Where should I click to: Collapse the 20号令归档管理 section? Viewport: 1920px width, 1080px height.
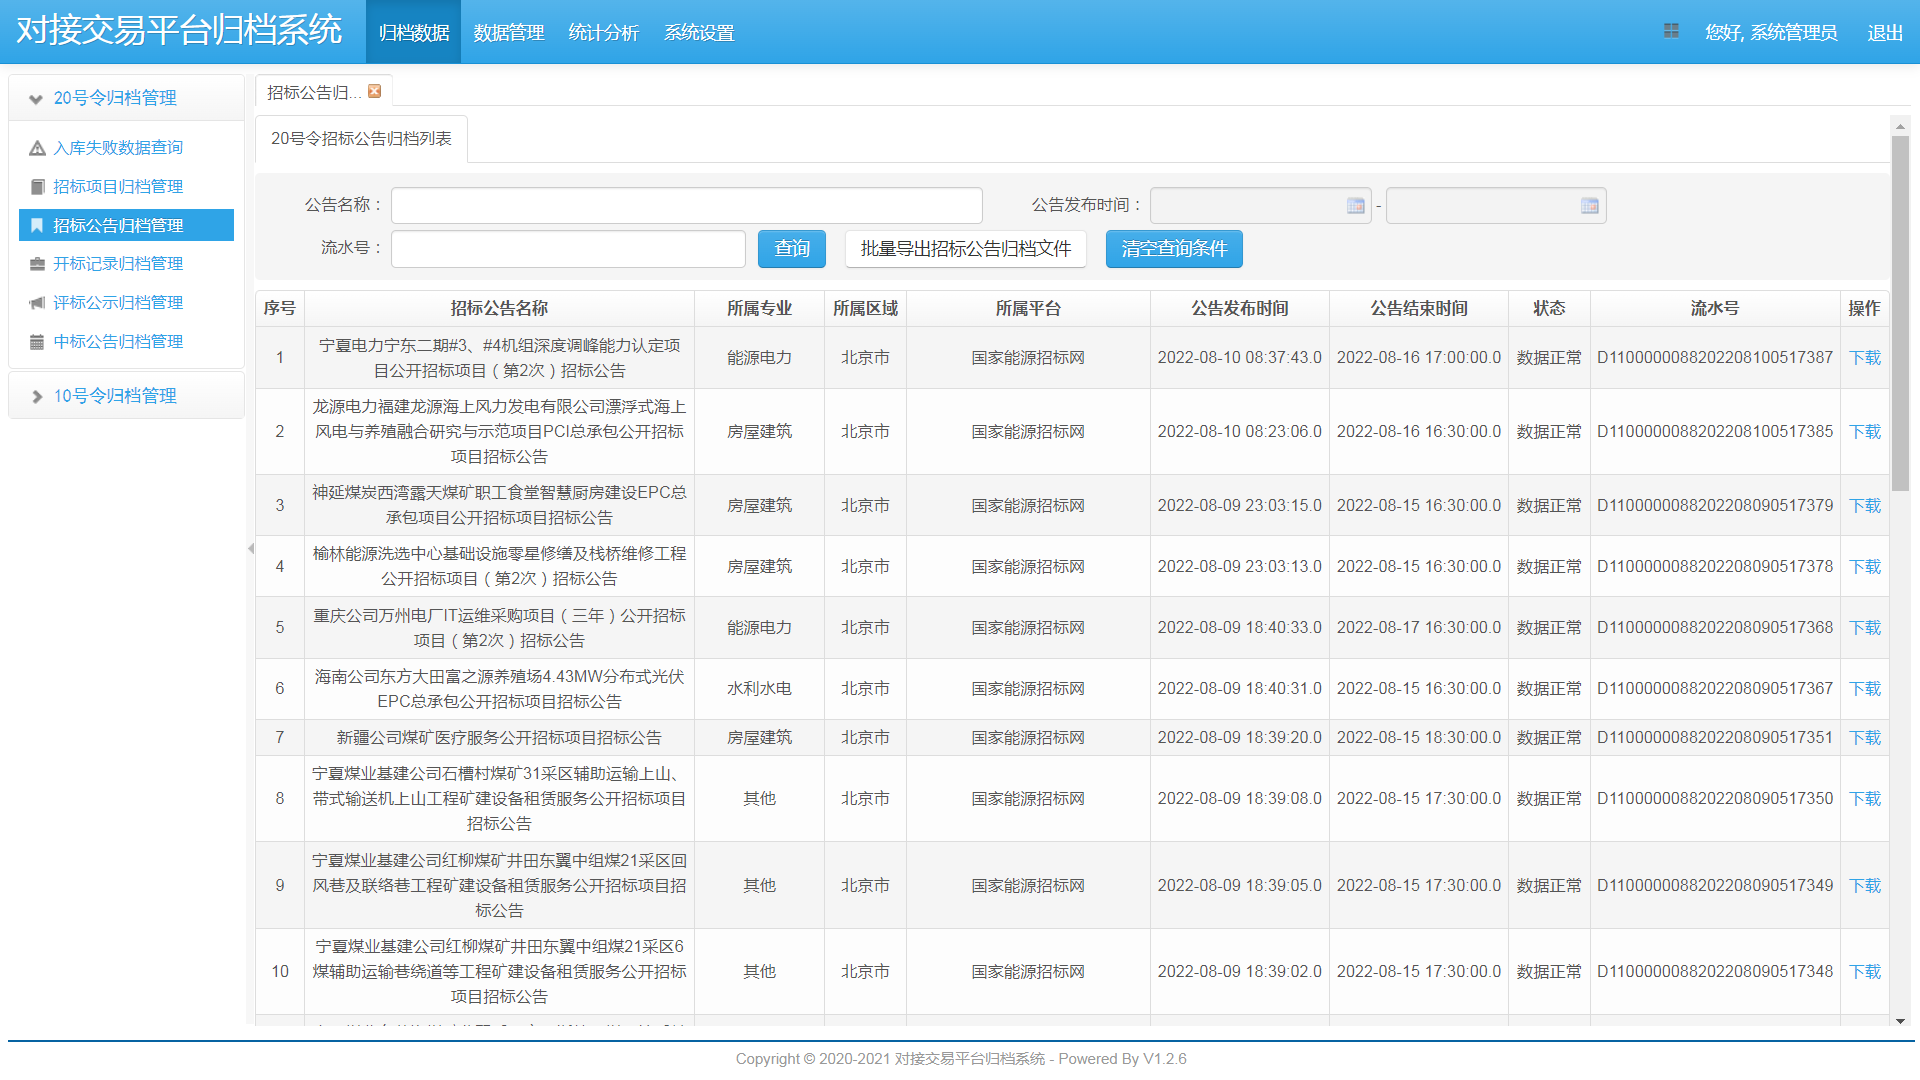36,99
